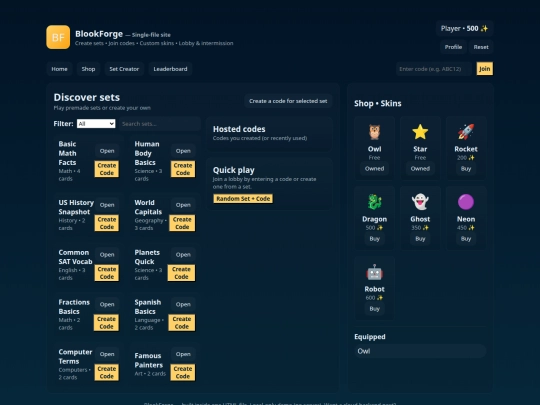
Task: Open the Basic Math Facts set
Action: [107, 151]
